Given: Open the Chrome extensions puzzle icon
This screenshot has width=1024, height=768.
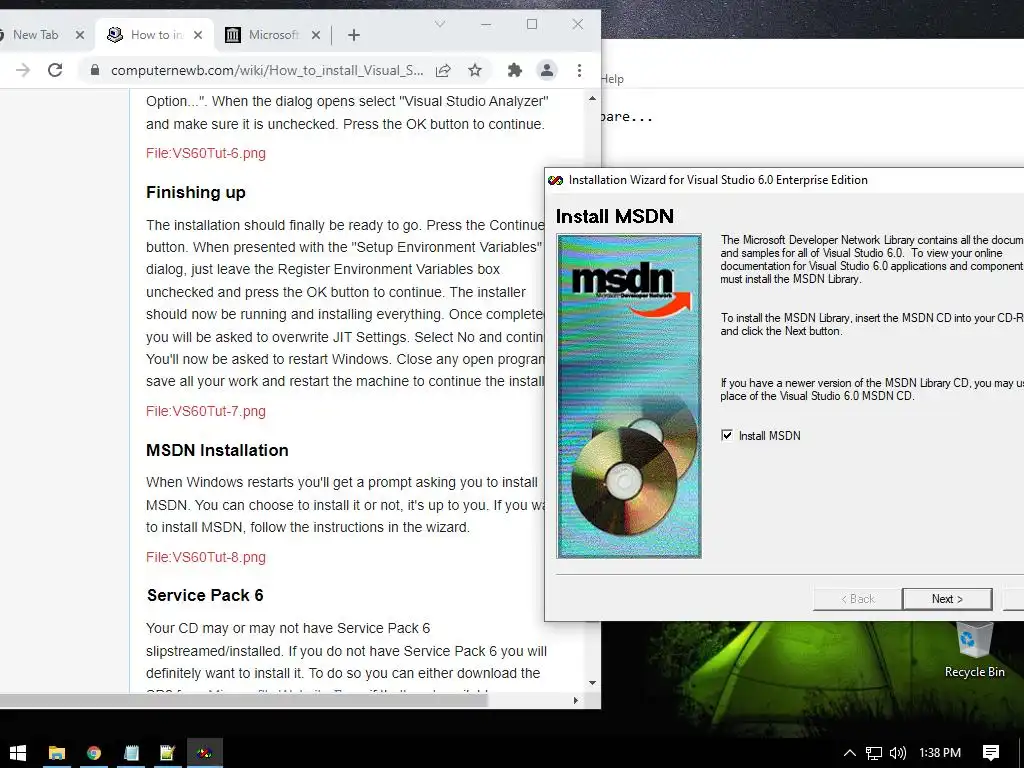Looking at the screenshot, I should pos(515,70).
